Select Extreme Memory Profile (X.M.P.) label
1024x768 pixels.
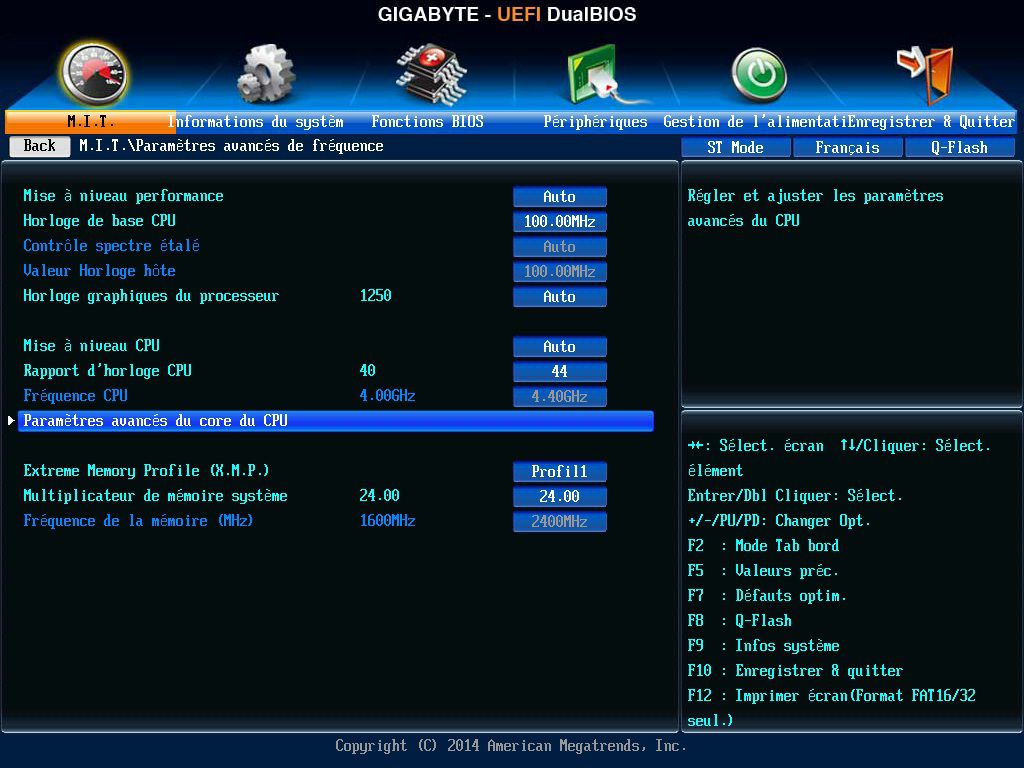(x=146, y=471)
